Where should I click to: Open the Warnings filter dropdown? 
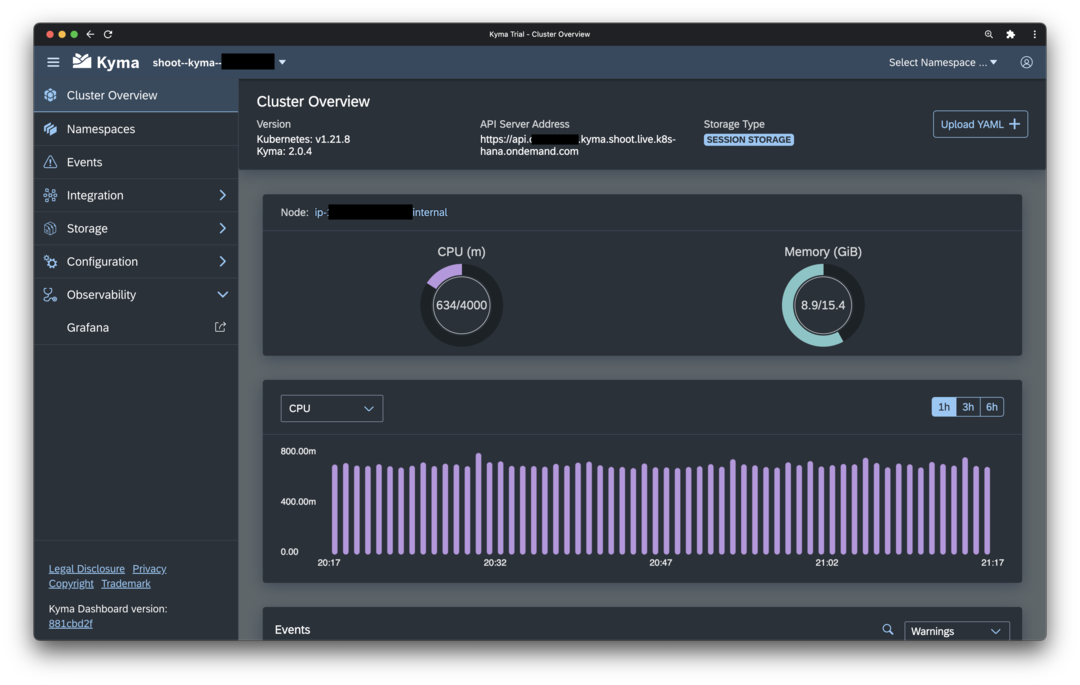tap(955, 631)
